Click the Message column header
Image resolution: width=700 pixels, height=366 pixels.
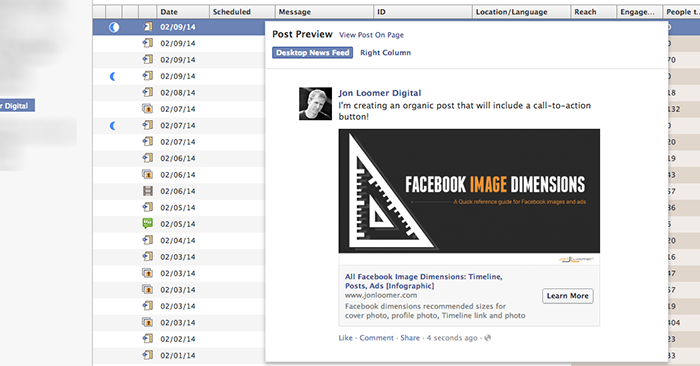click(x=324, y=12)
